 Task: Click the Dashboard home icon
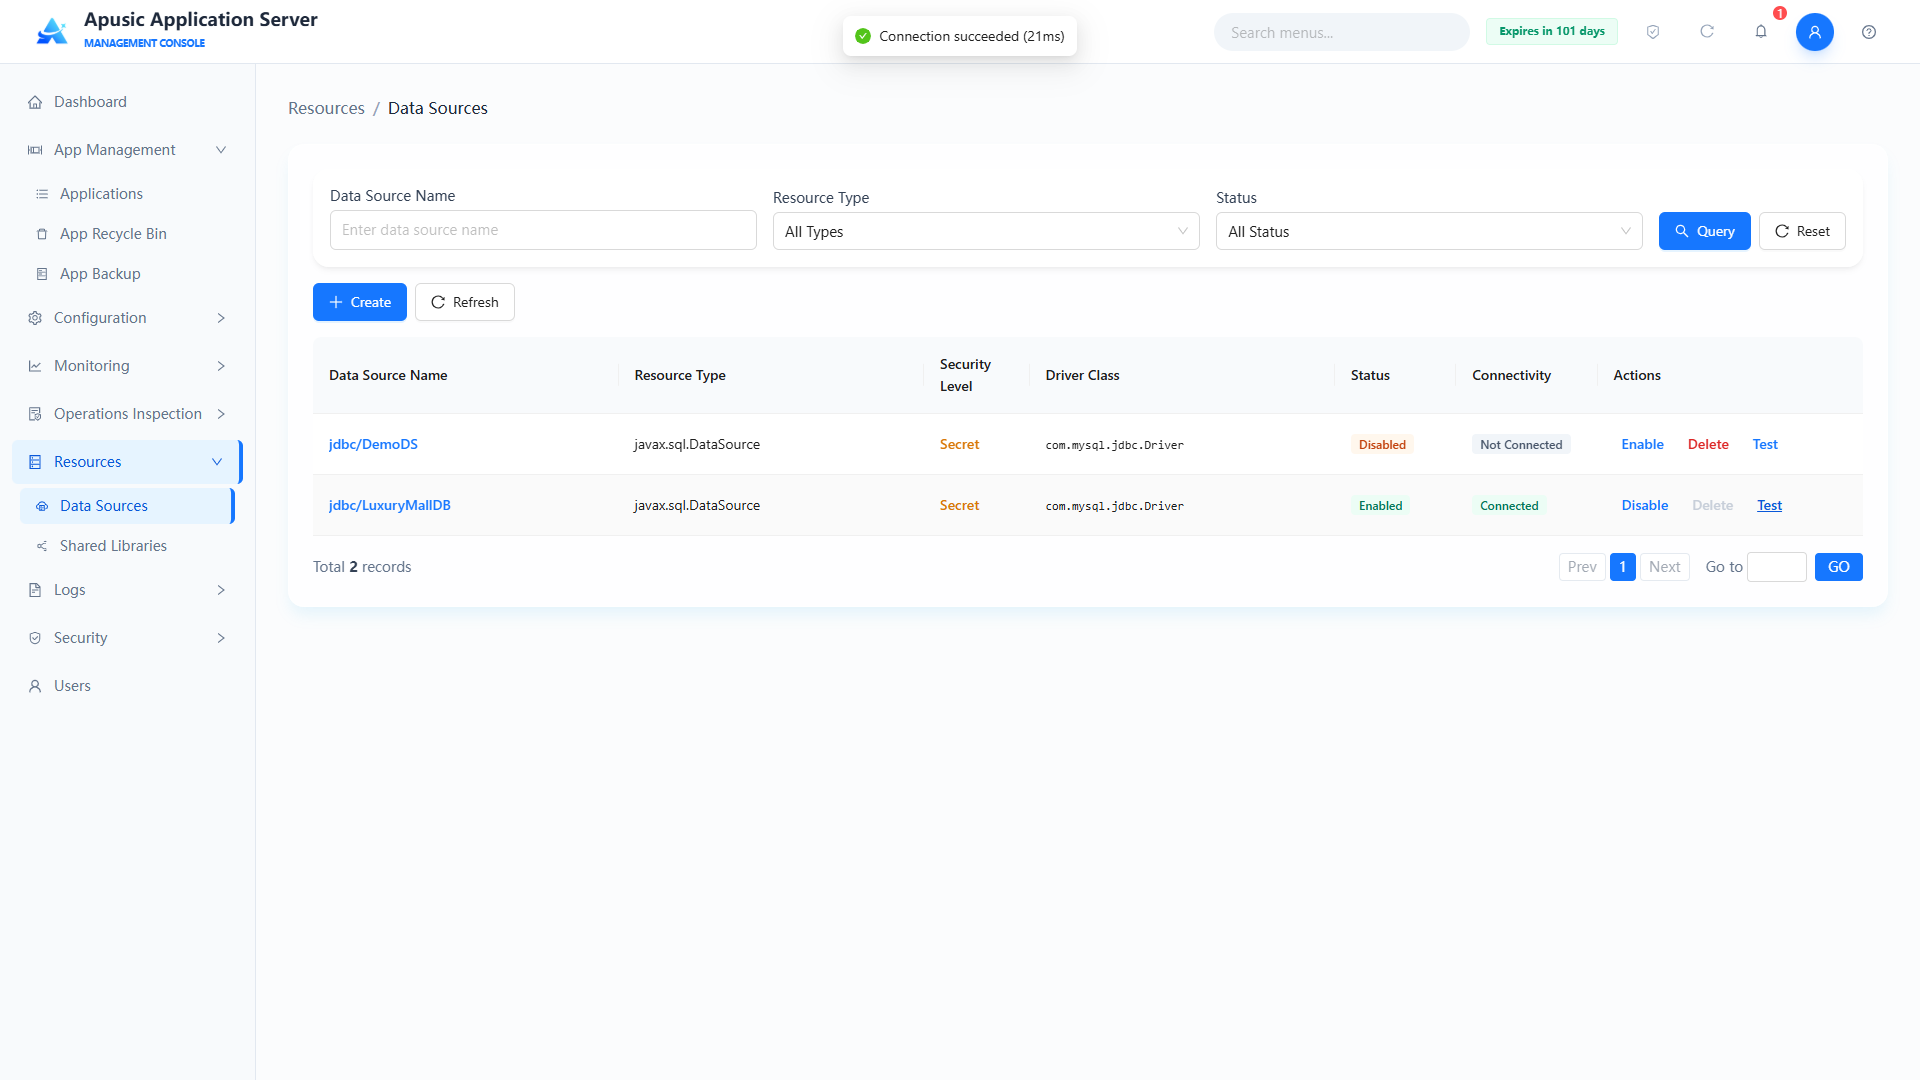click(35, 102)
